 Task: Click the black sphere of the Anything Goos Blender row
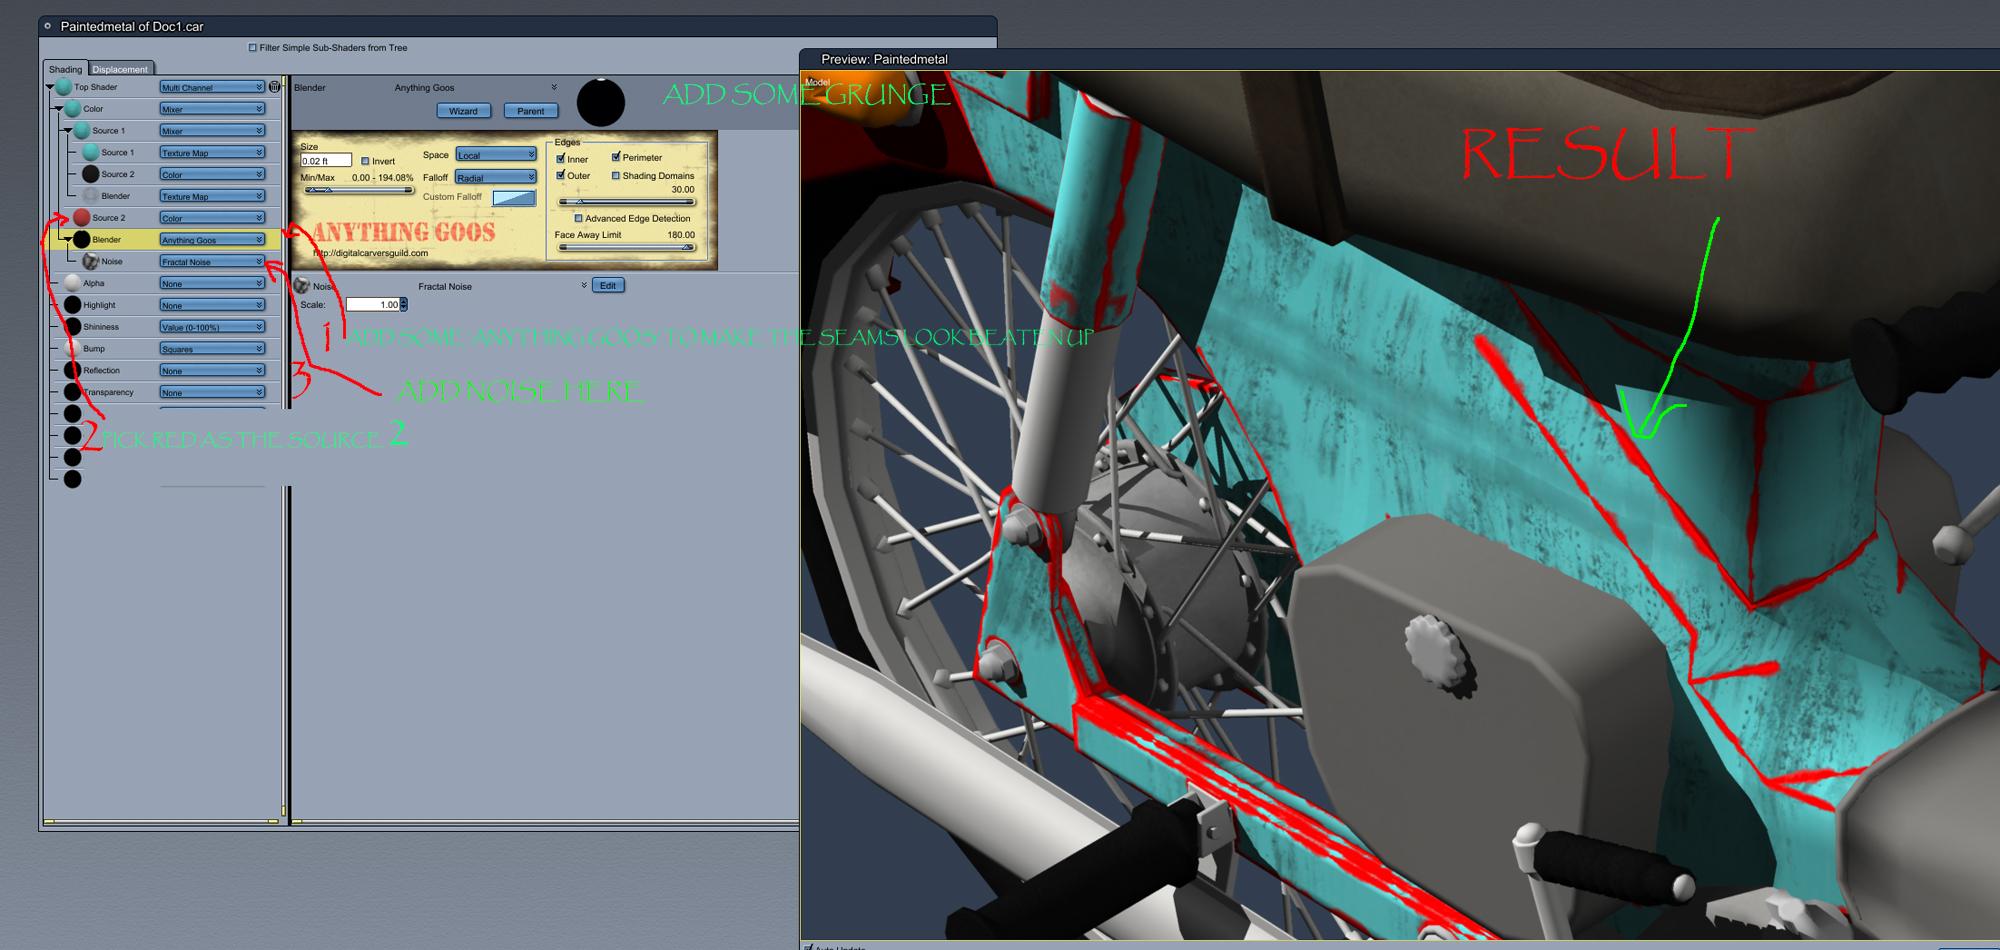coord(82,239)
